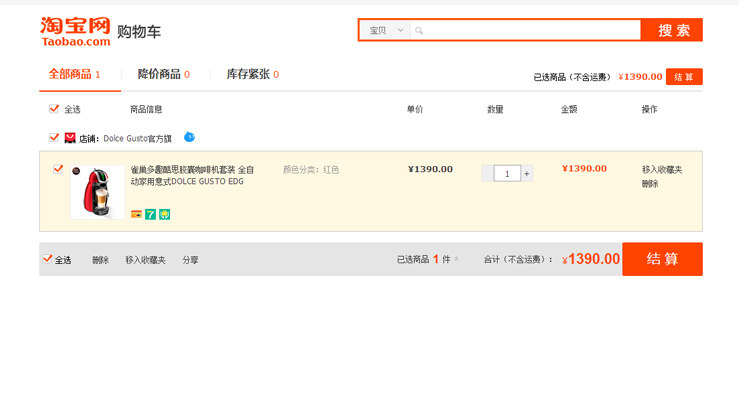Toggle the top 全选 checkbox

(x=54, y=109)
